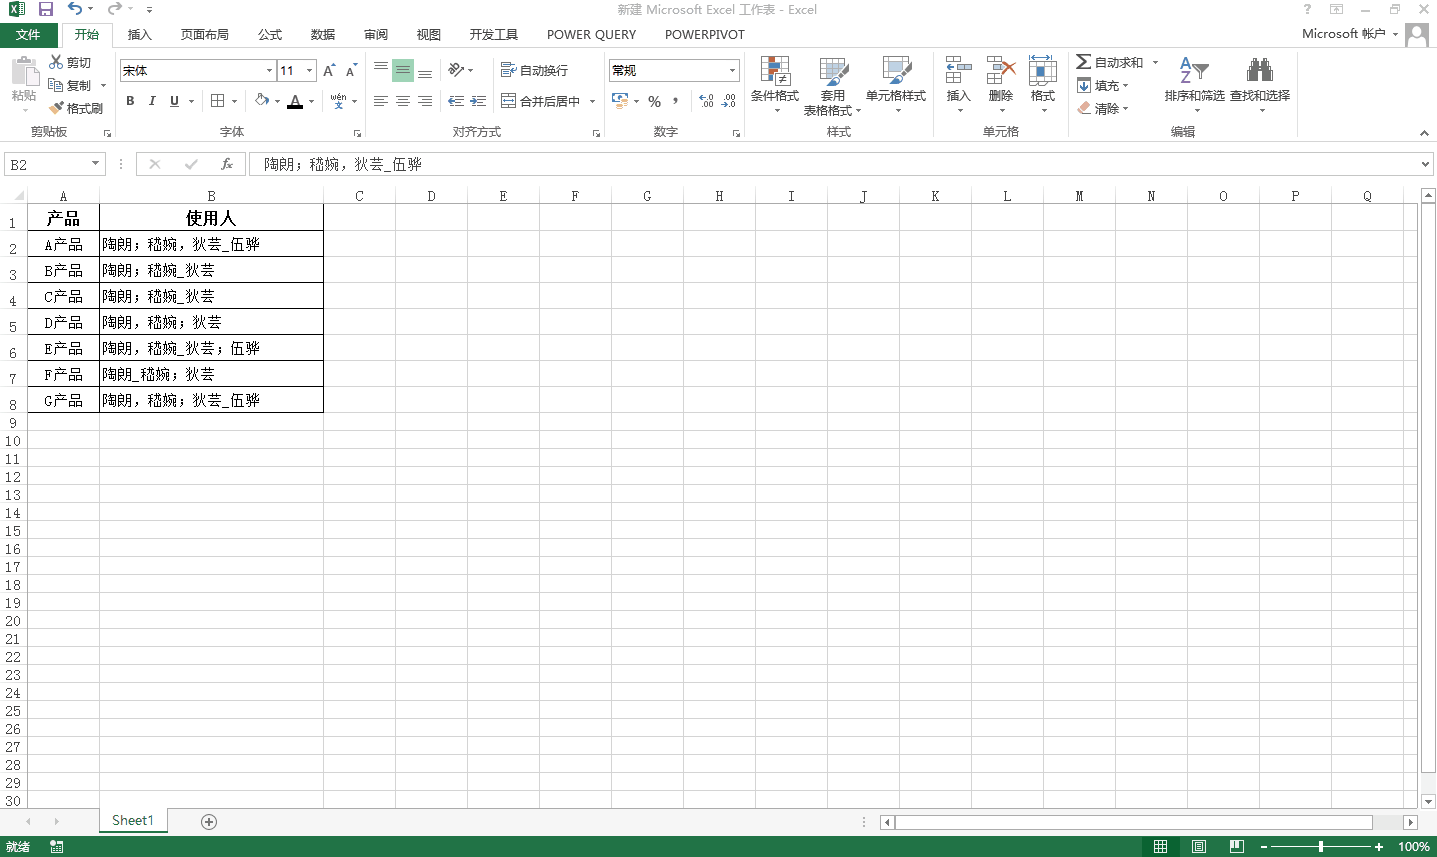Screen dimensions: 1437x857
Task: Click the Format Painter brush icon
Action: pos(57,108)
